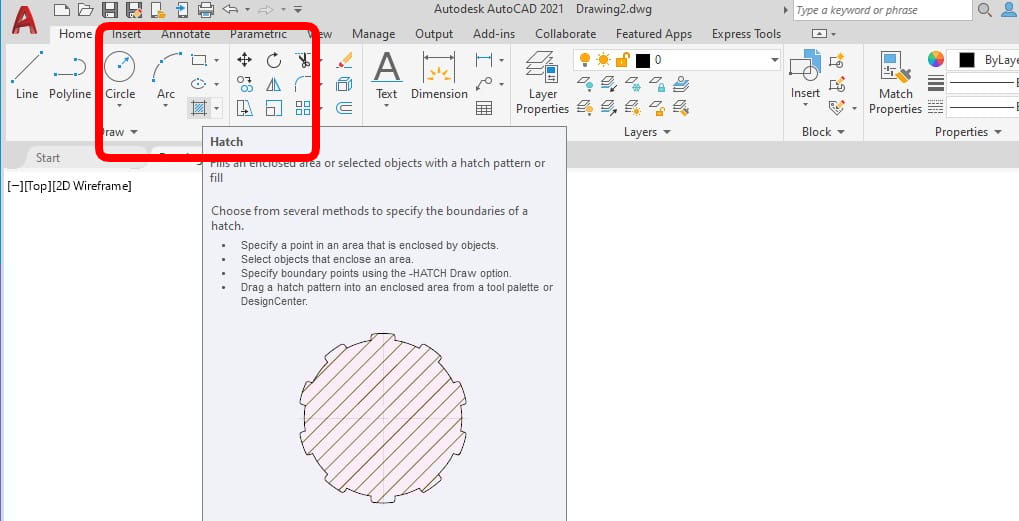The height and width of the screenshot is (521, 1019).
Task: Switch to the Insert ribbon tab
Action: [126, 34]
